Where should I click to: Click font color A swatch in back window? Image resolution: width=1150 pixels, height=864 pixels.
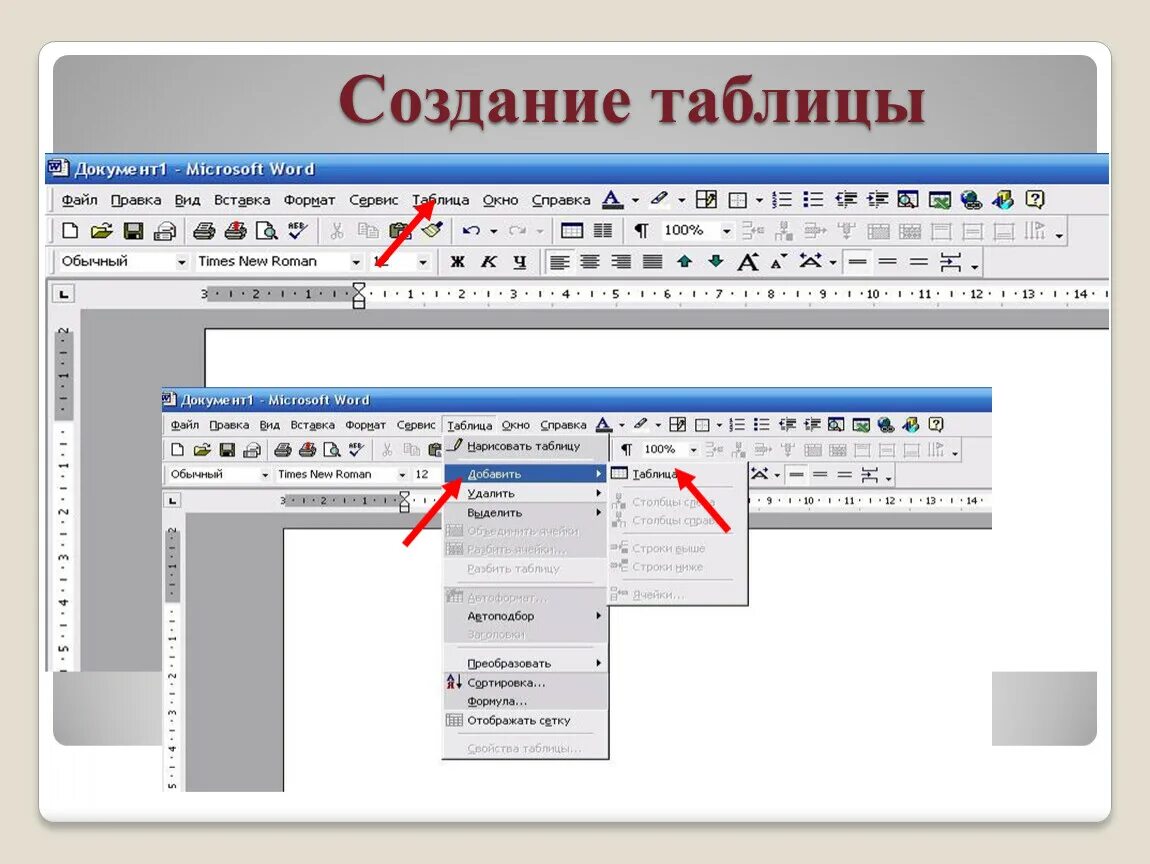[613, 199]
